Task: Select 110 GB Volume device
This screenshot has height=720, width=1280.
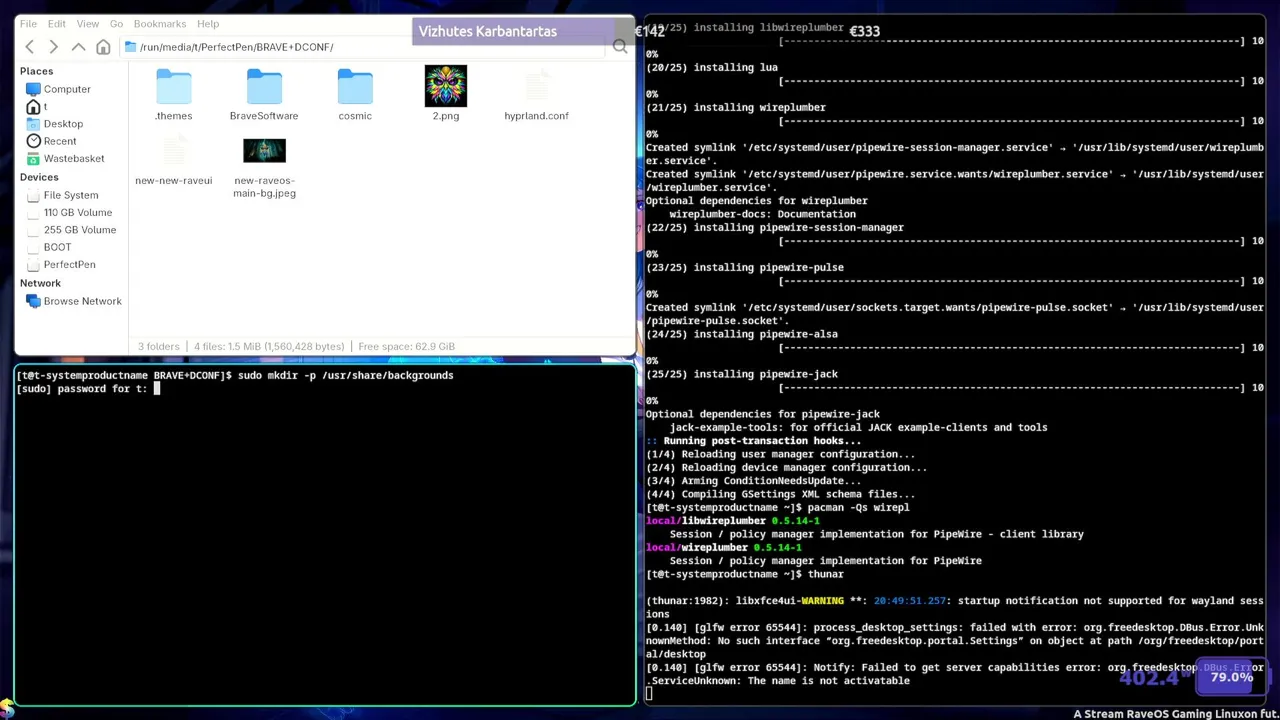Action: [78, 212]
